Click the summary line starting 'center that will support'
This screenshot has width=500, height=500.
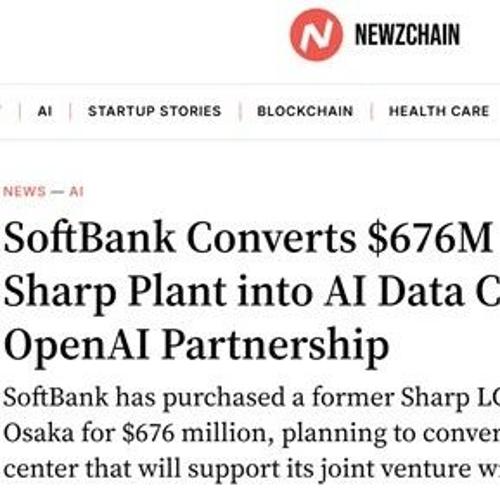pyautogui.click(x=250, y=469)
